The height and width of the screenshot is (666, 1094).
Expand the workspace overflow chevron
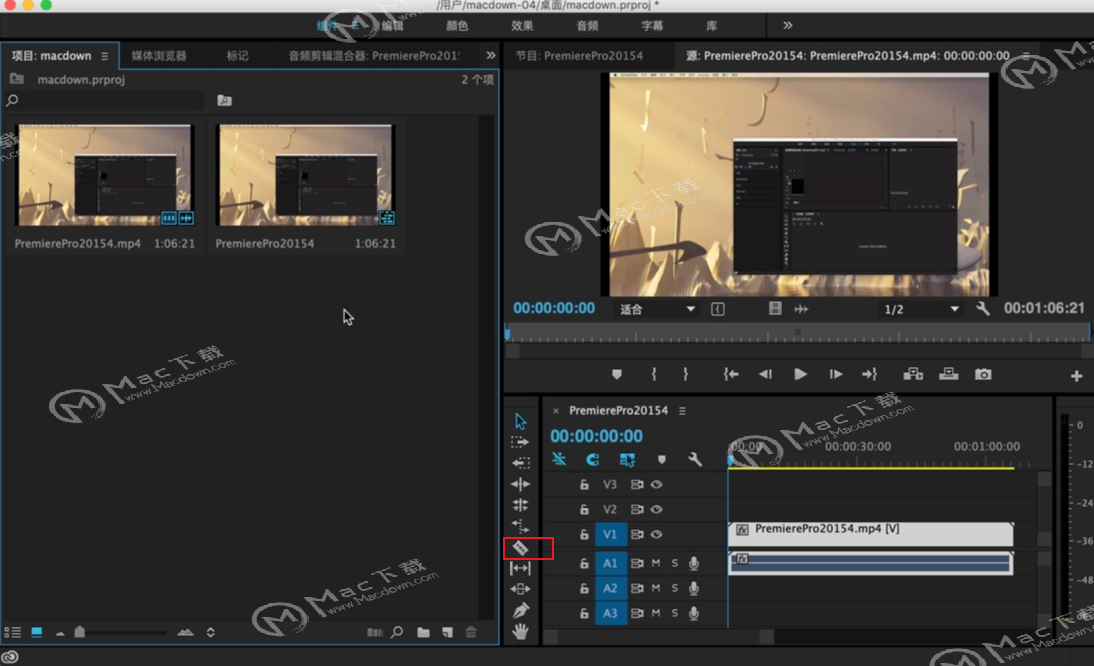pos(788,25)
